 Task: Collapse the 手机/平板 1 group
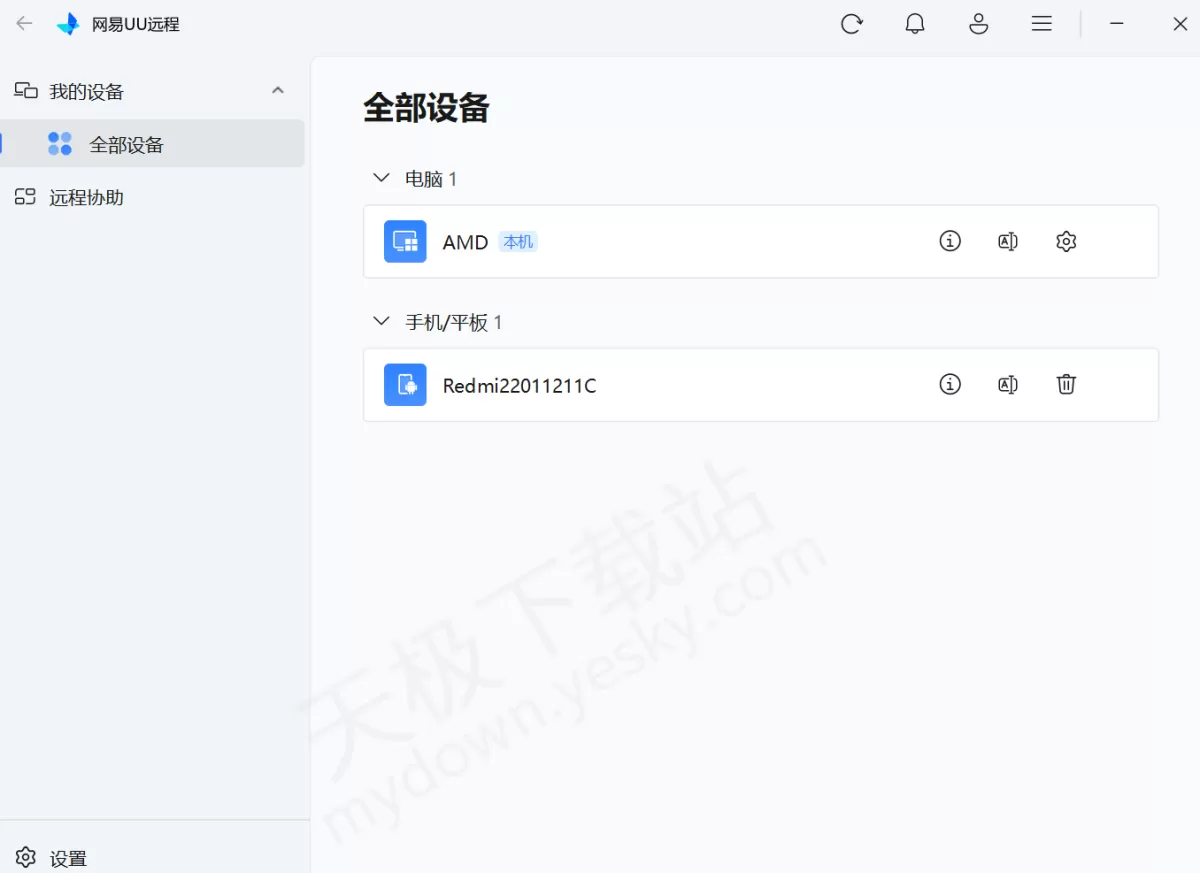pyautogui.click(x=381, y=321)
